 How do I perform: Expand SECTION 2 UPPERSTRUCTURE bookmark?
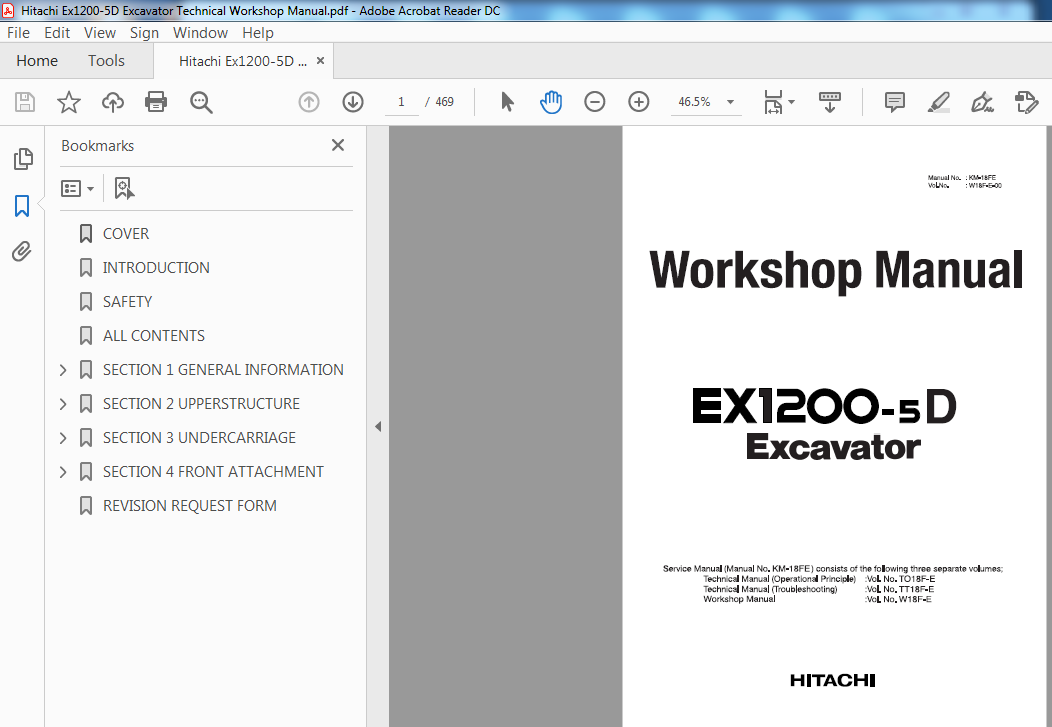(63, 404)
